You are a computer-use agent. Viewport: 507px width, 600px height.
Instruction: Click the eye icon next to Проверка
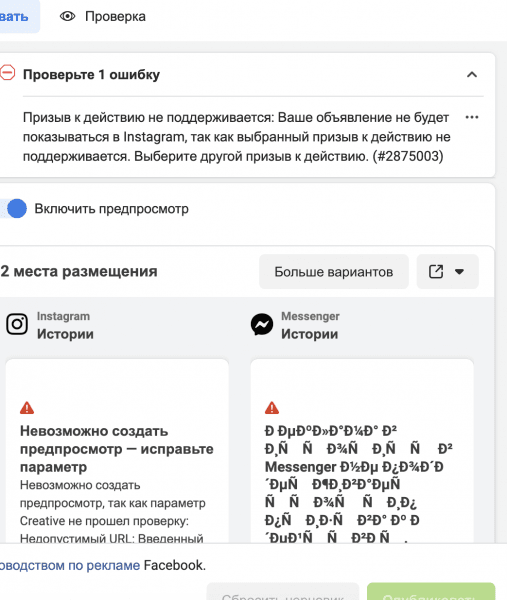(67, 16)
